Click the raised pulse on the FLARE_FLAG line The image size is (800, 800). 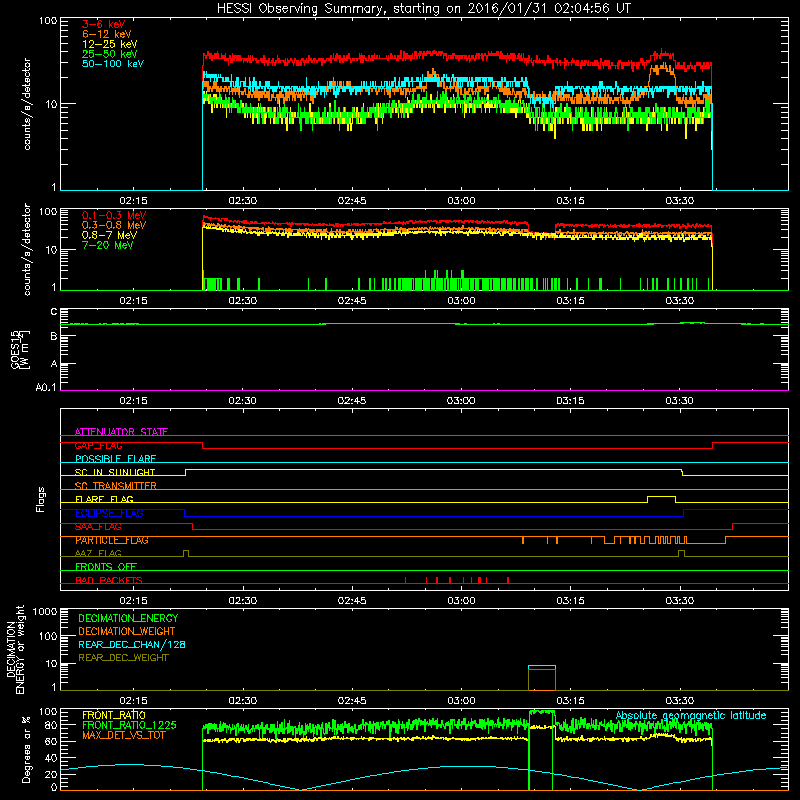coord(661,497)
